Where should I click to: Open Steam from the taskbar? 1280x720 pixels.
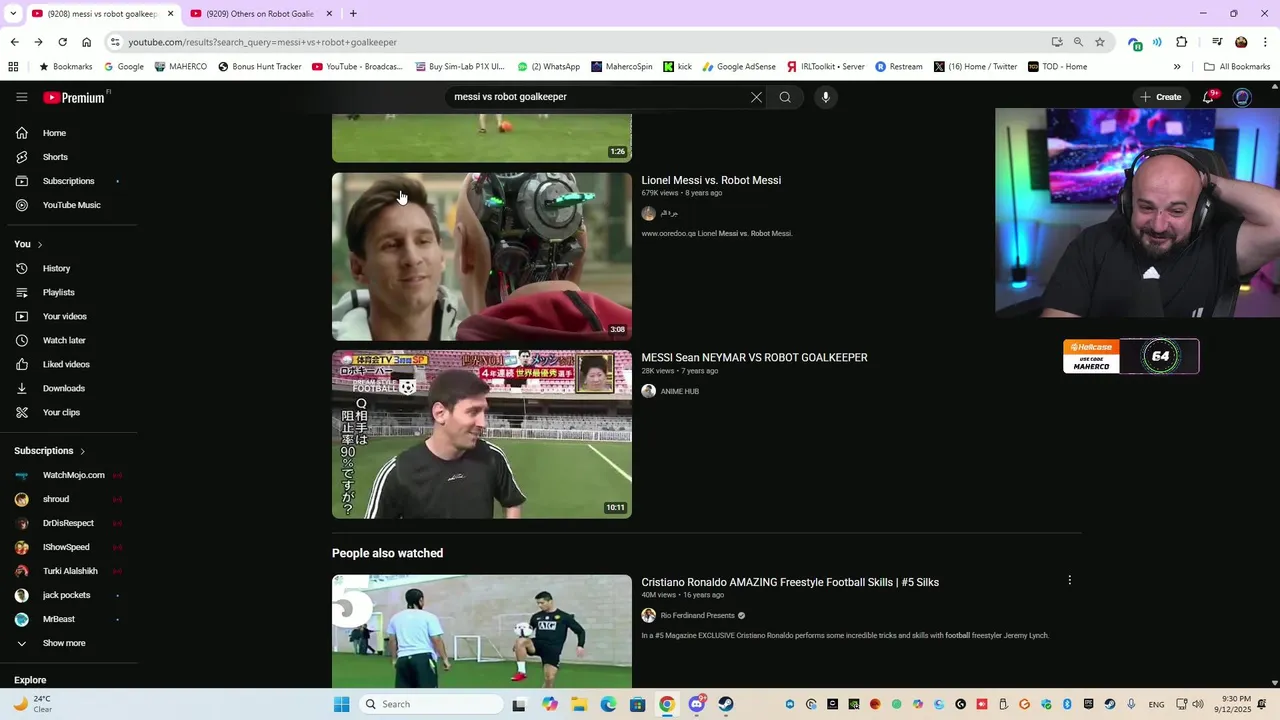[x=726, y=704]
